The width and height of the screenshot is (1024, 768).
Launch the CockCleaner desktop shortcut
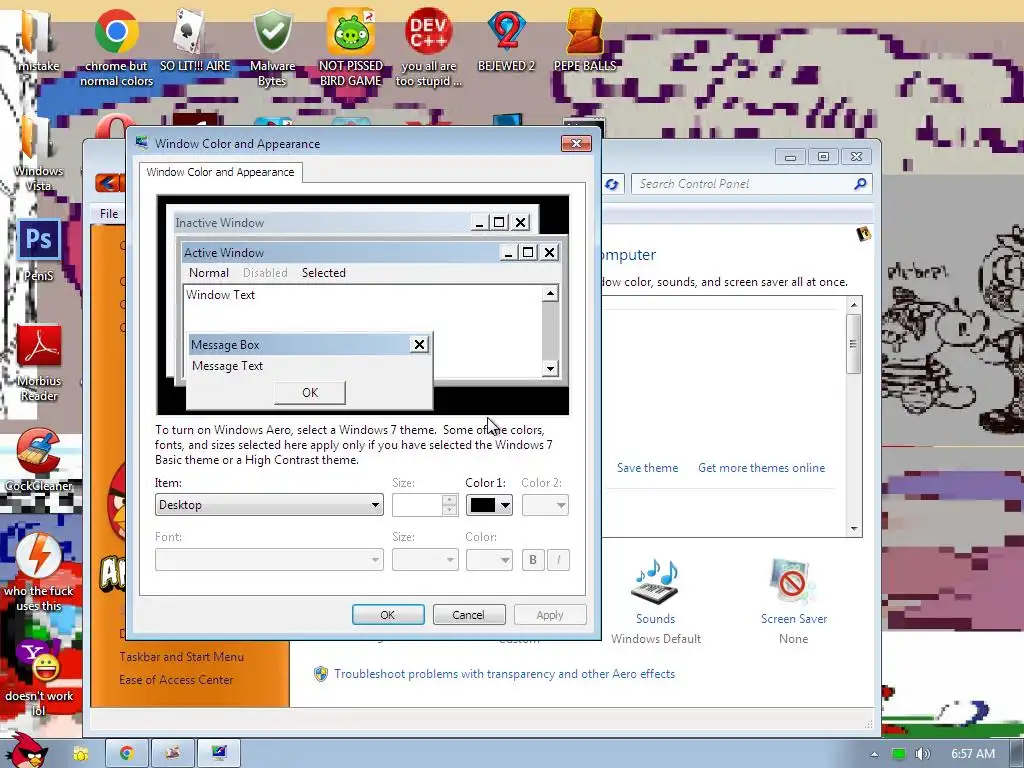[x=39, y=460]
